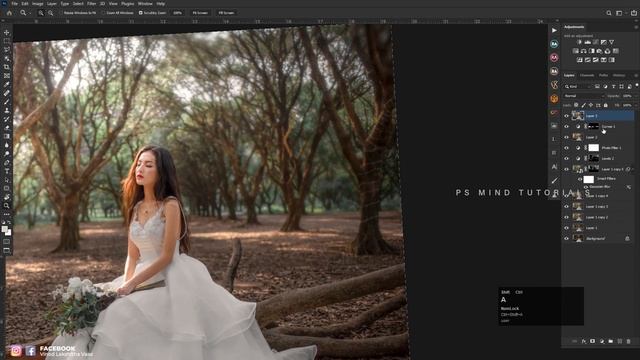This screenshot has width=640, height=360.
Task: Select the Brush tool
Action: click(7, 102)
